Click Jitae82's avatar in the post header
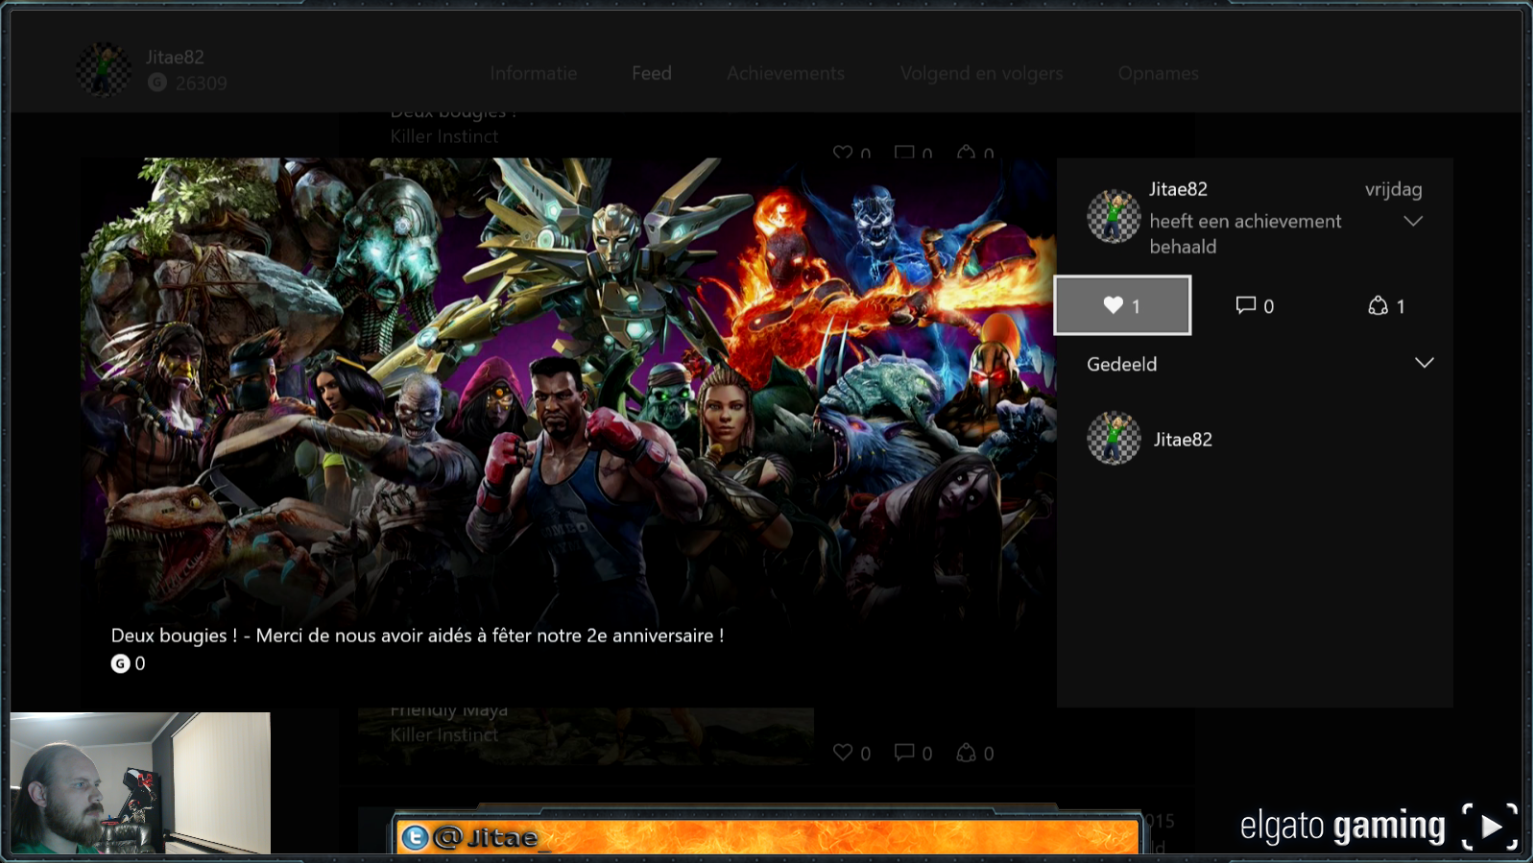The image size is (1533, 863). (x=1114, y=215)
